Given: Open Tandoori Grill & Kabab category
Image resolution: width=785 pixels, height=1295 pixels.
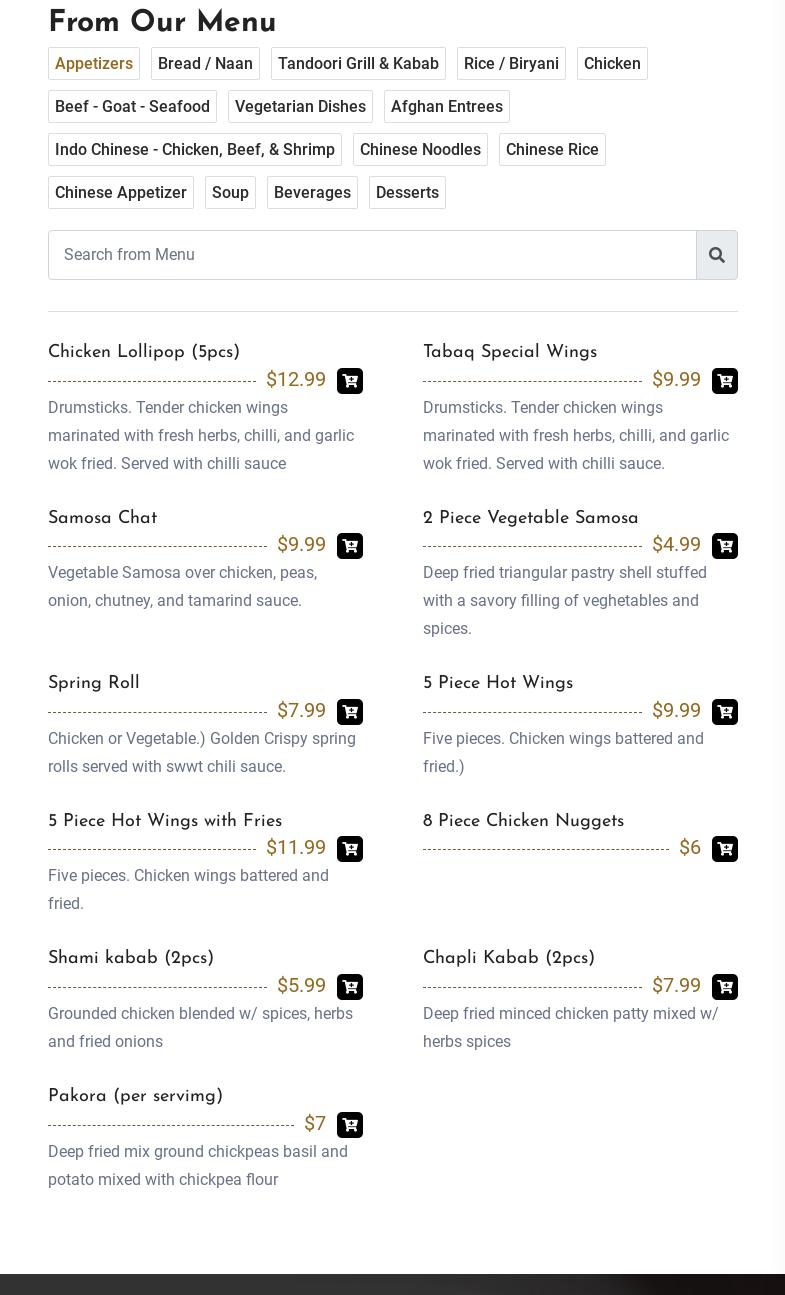Looking at the screenshot, I should pos(358,64).
